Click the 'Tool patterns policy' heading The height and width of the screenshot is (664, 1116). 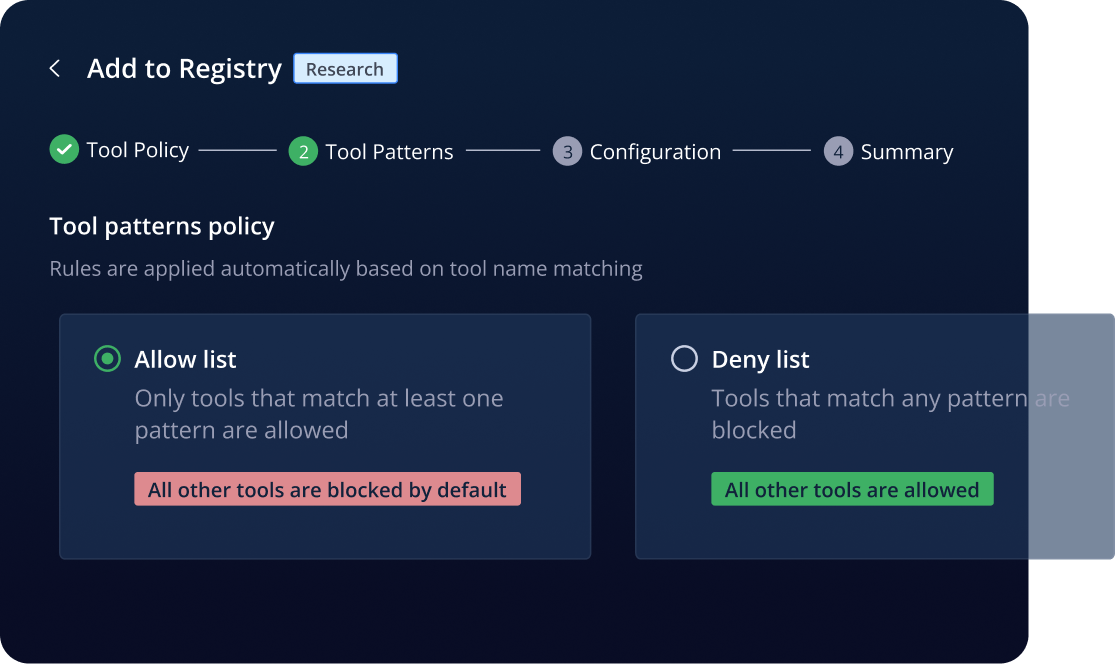(x=162, y=226)
